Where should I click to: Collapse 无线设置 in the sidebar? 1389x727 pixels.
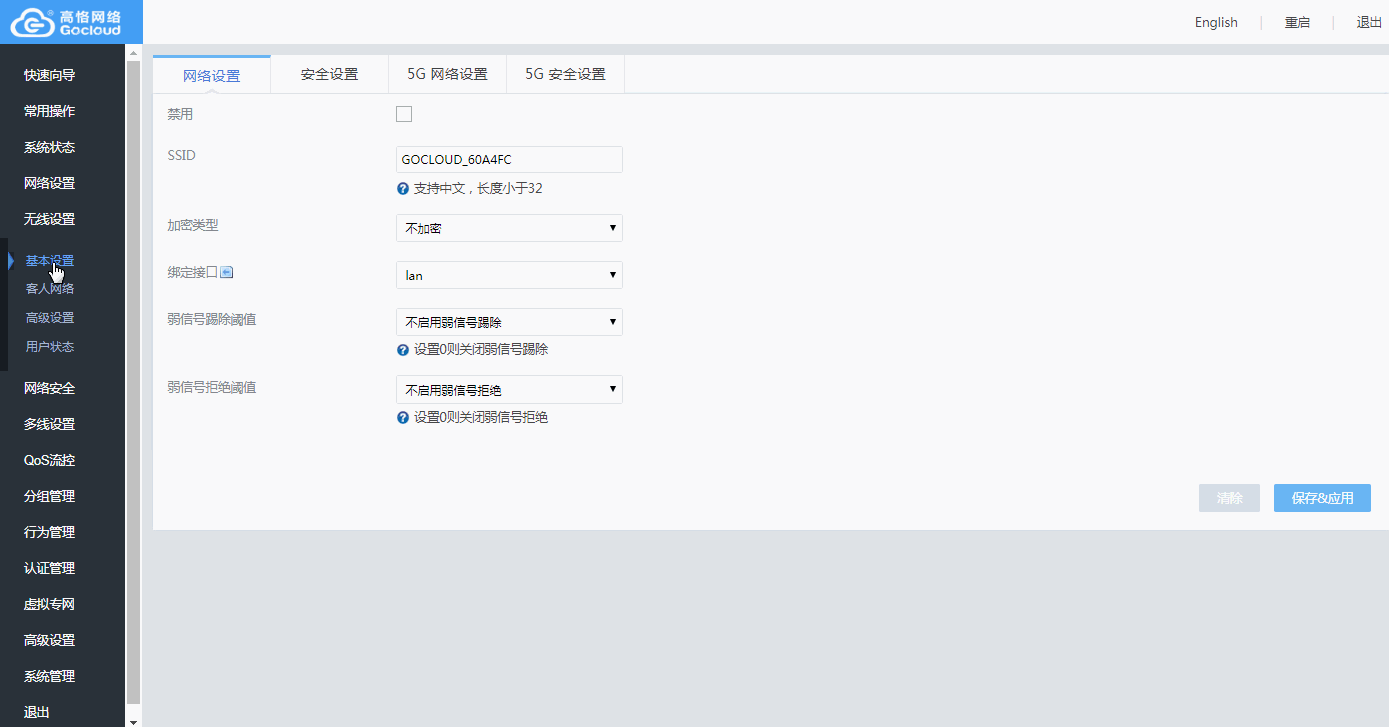click(x=50, y=219)
